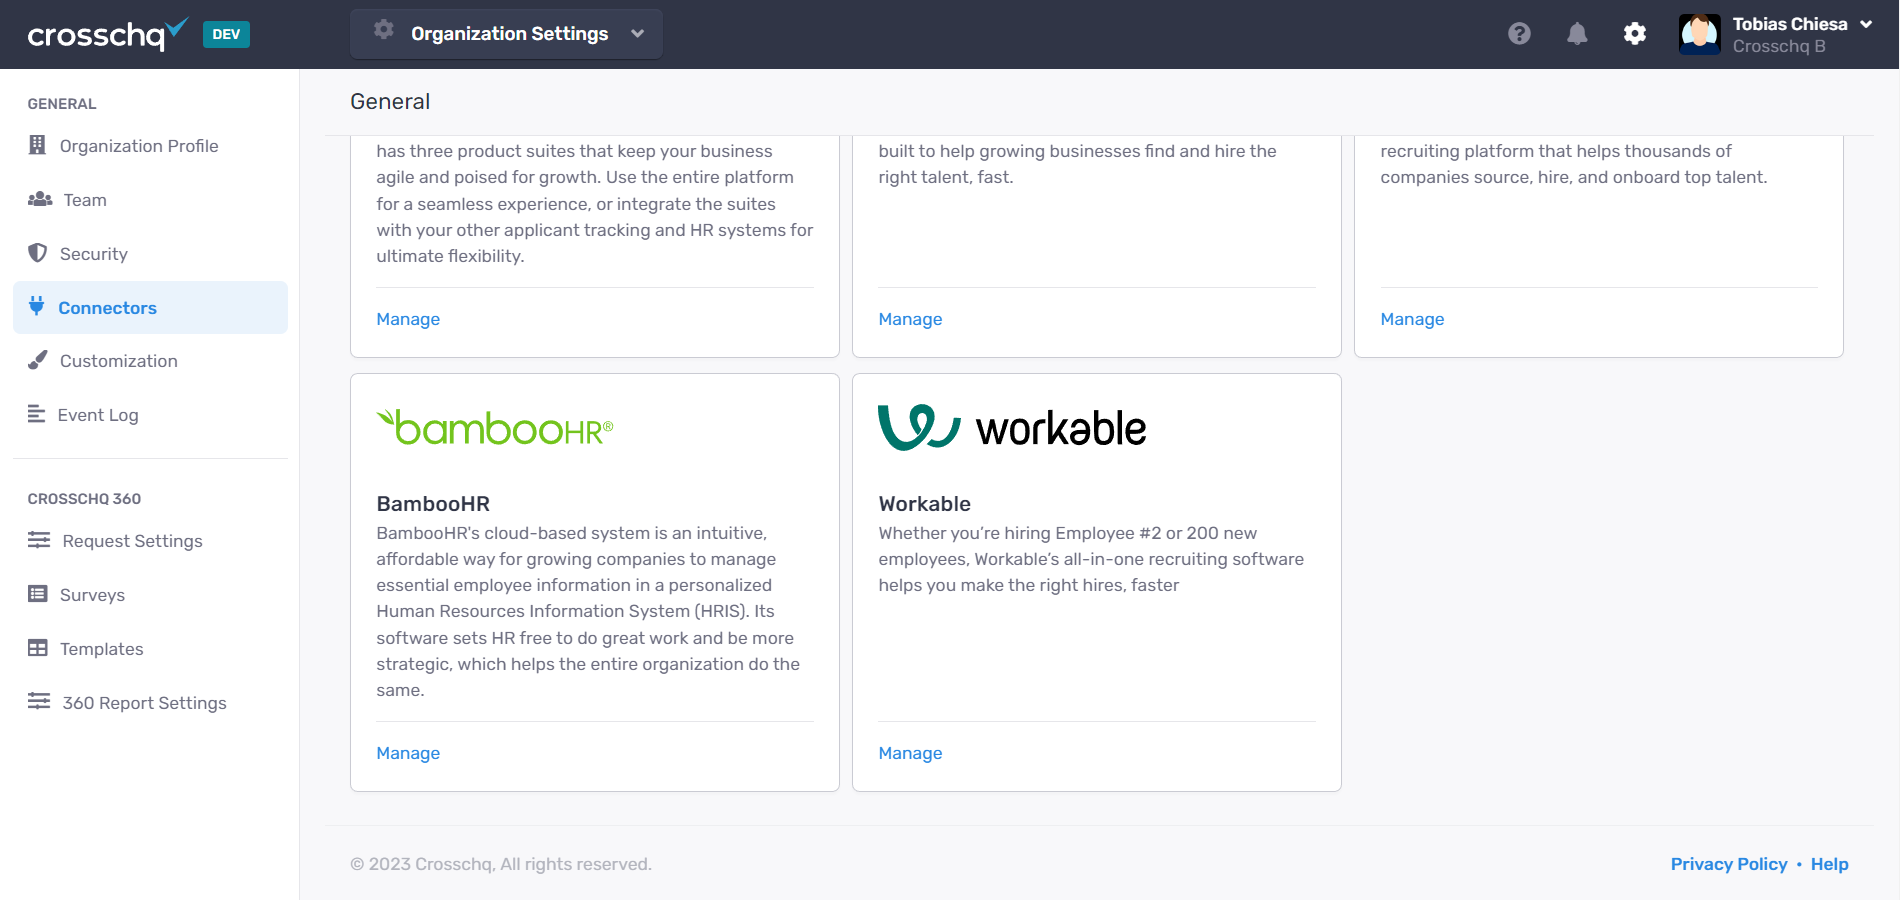Click Manage under growing businesses card

tap(910, 319)
